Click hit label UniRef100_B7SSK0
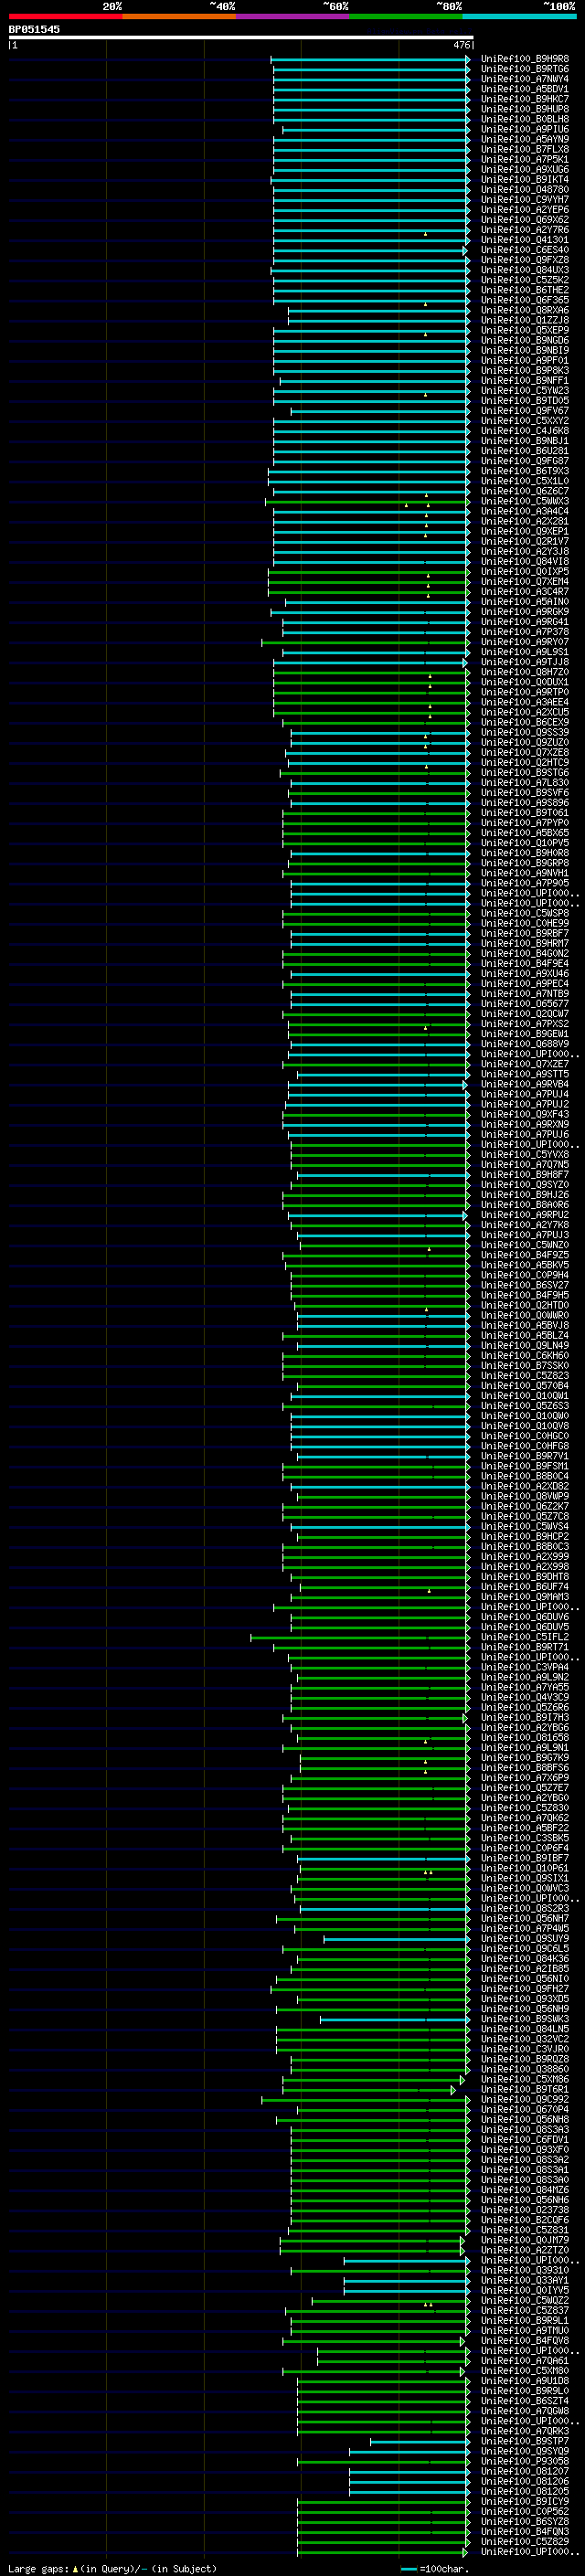The width and height of the screenshot is (585, 2576). pyautogui.click(x=525, y=1365)
